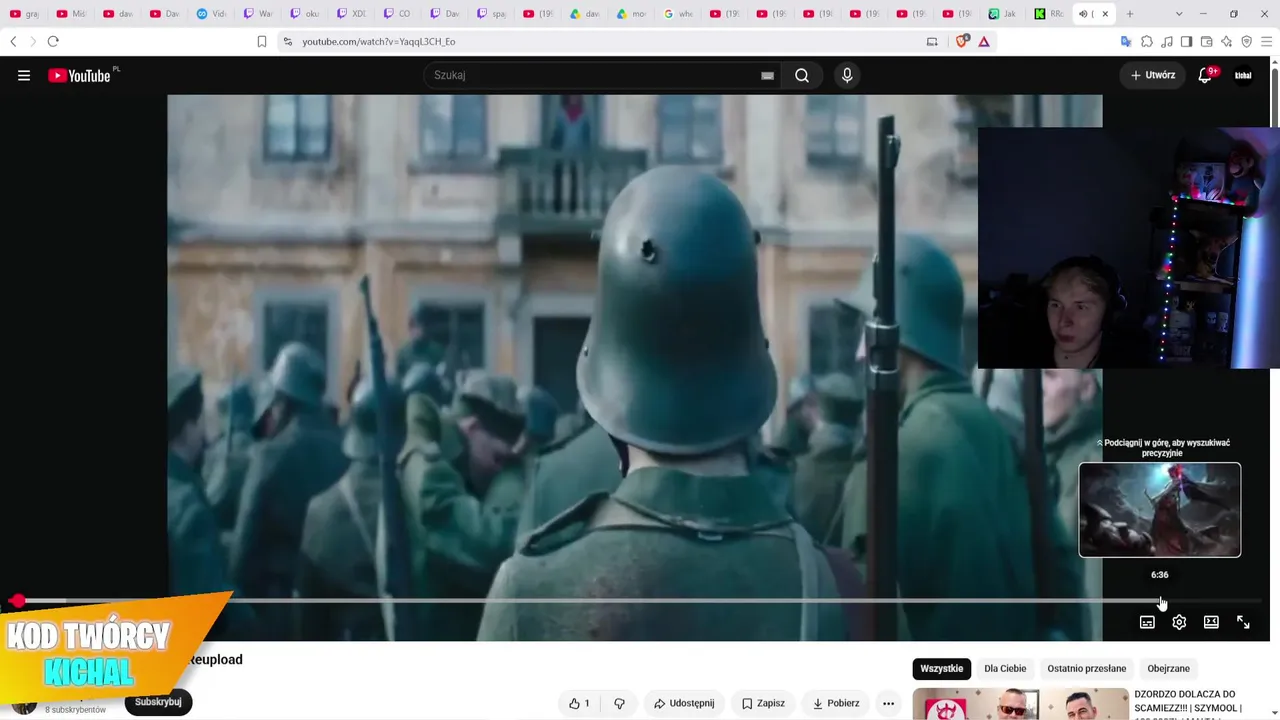Image resolution: width=1280 pixels, height=720 pixels.
Task: Open the Brave Wallet icon
Action: (1206, 41)
